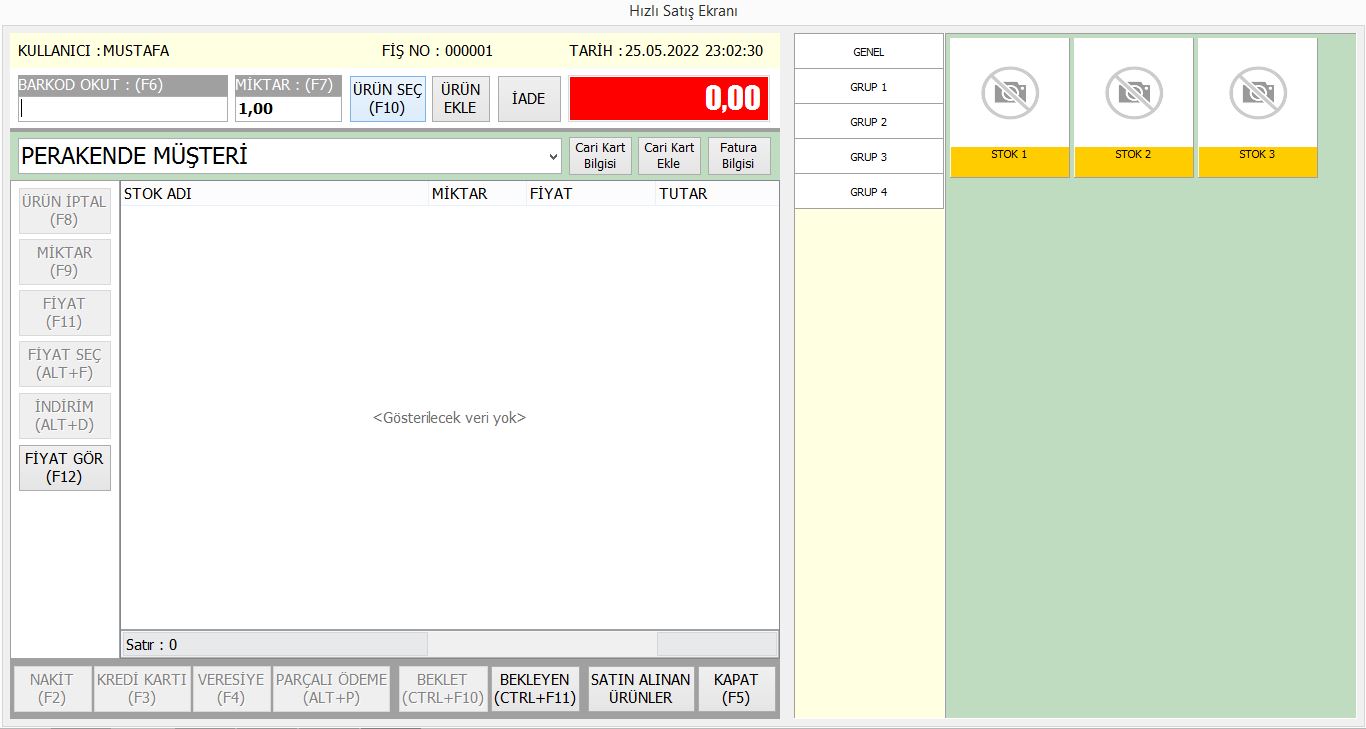Click the TARİH date and time label

[666, 51]
